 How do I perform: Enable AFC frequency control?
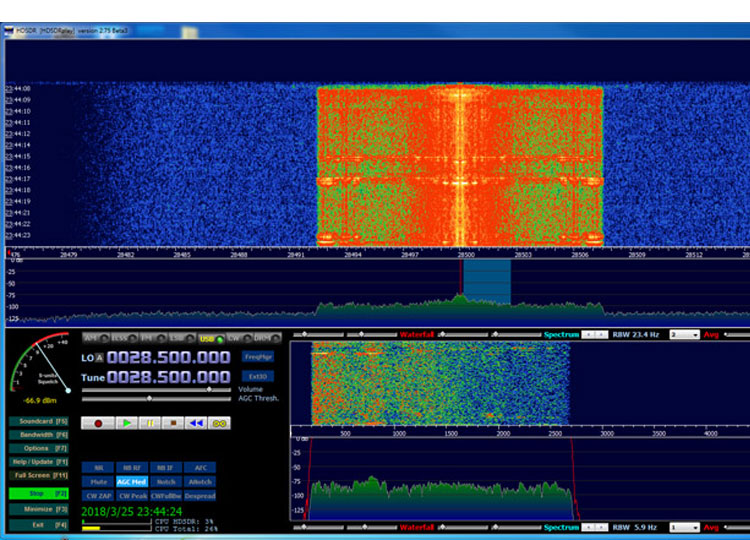[200, 468]
